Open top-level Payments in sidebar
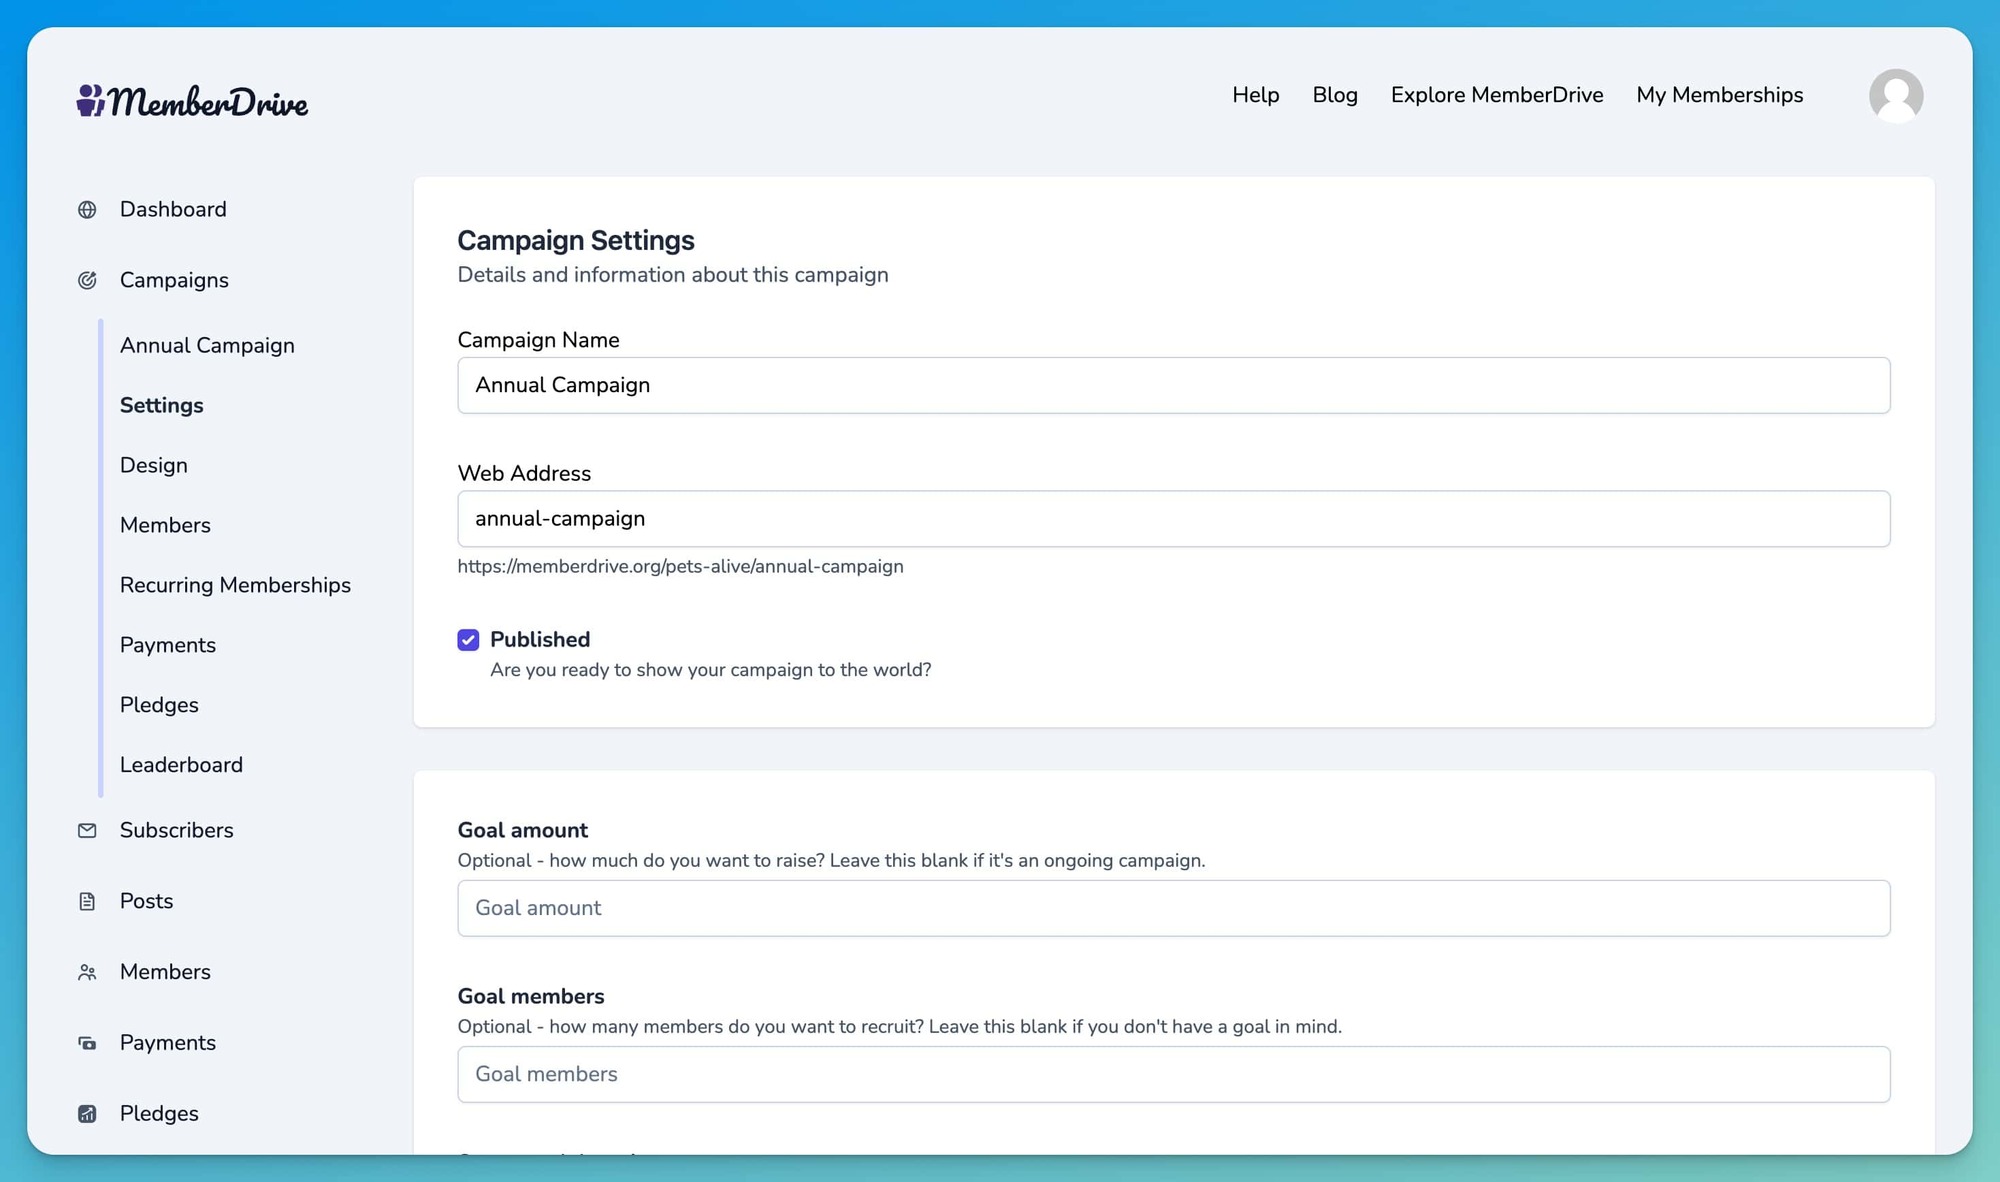The image size is (2000, 1182). click(167, 1042)
